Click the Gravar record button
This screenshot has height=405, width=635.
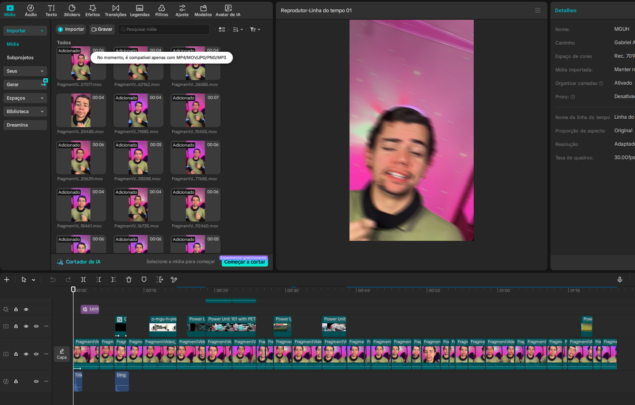pyautogui.click(x=102, y=30)
